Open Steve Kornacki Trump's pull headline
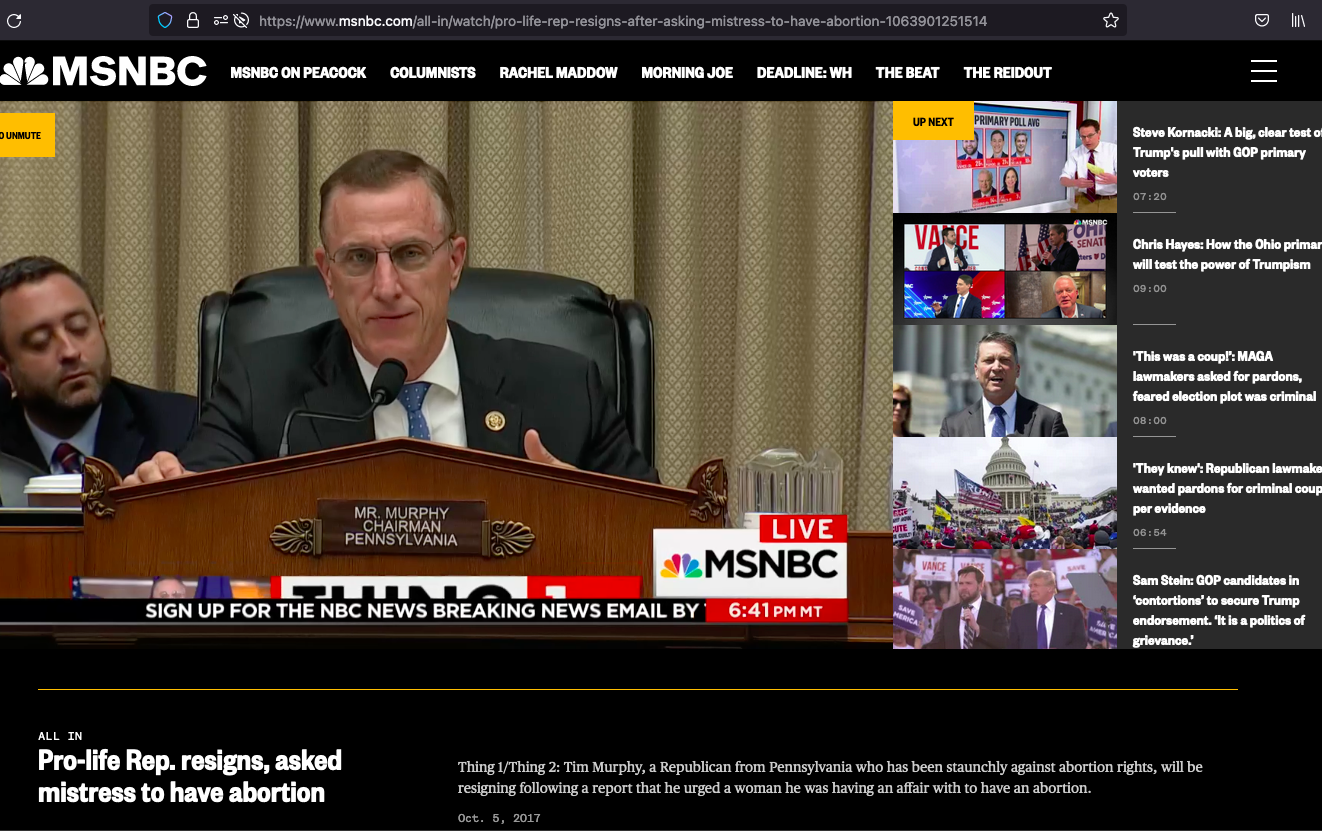Viewport: 1322px width, 831px height. pyautogui.click(x=1227, y=152)
